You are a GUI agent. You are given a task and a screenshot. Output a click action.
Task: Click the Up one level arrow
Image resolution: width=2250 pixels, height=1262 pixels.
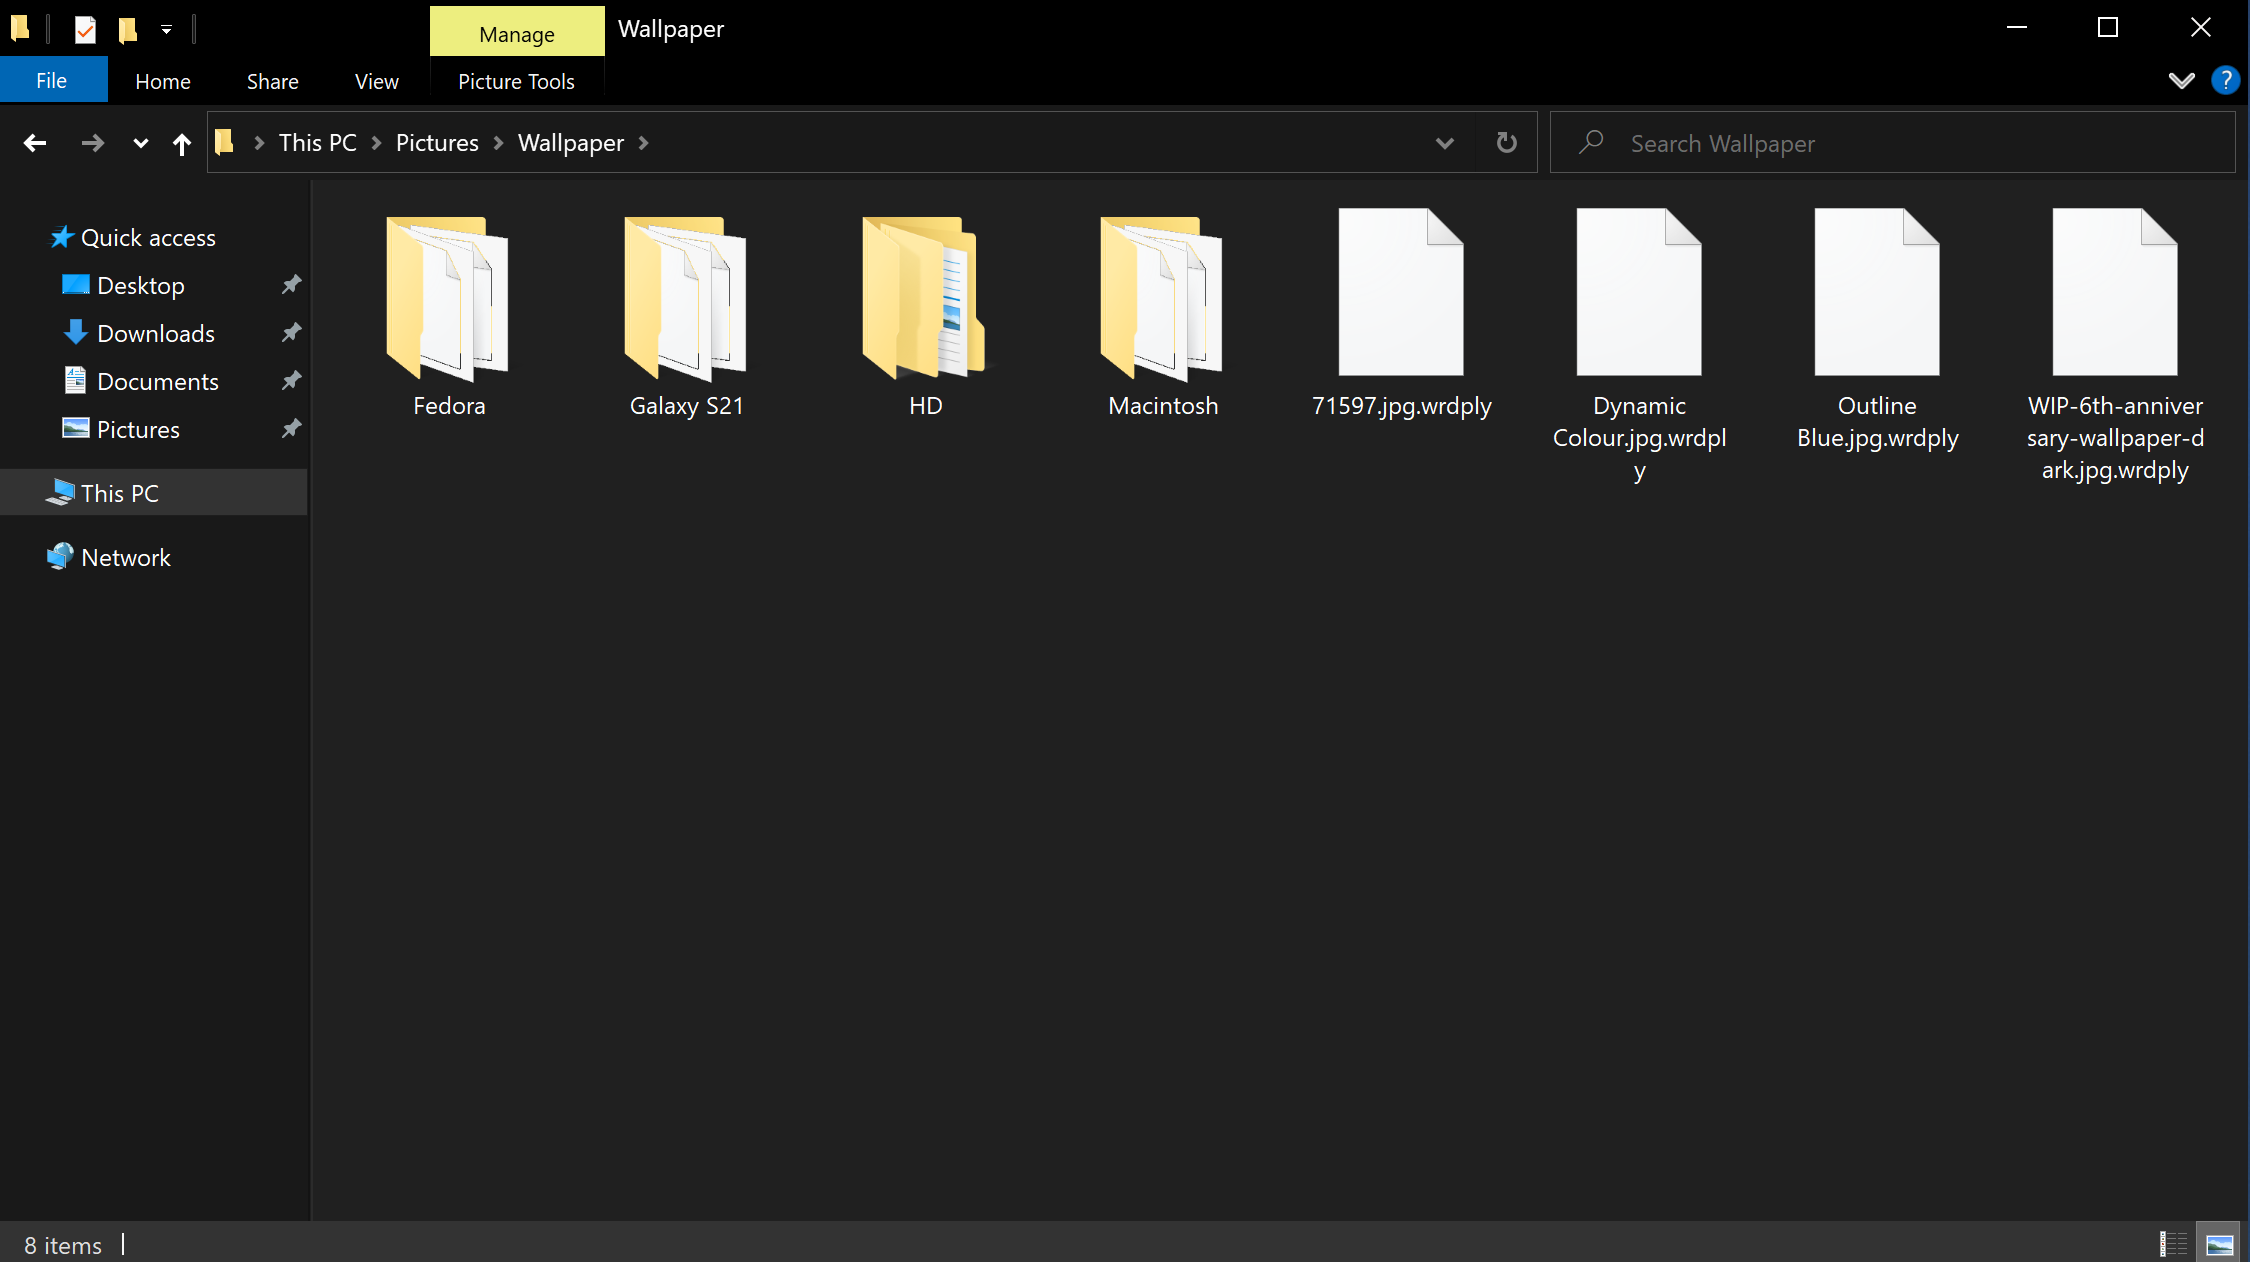click(x=181, y=144)
